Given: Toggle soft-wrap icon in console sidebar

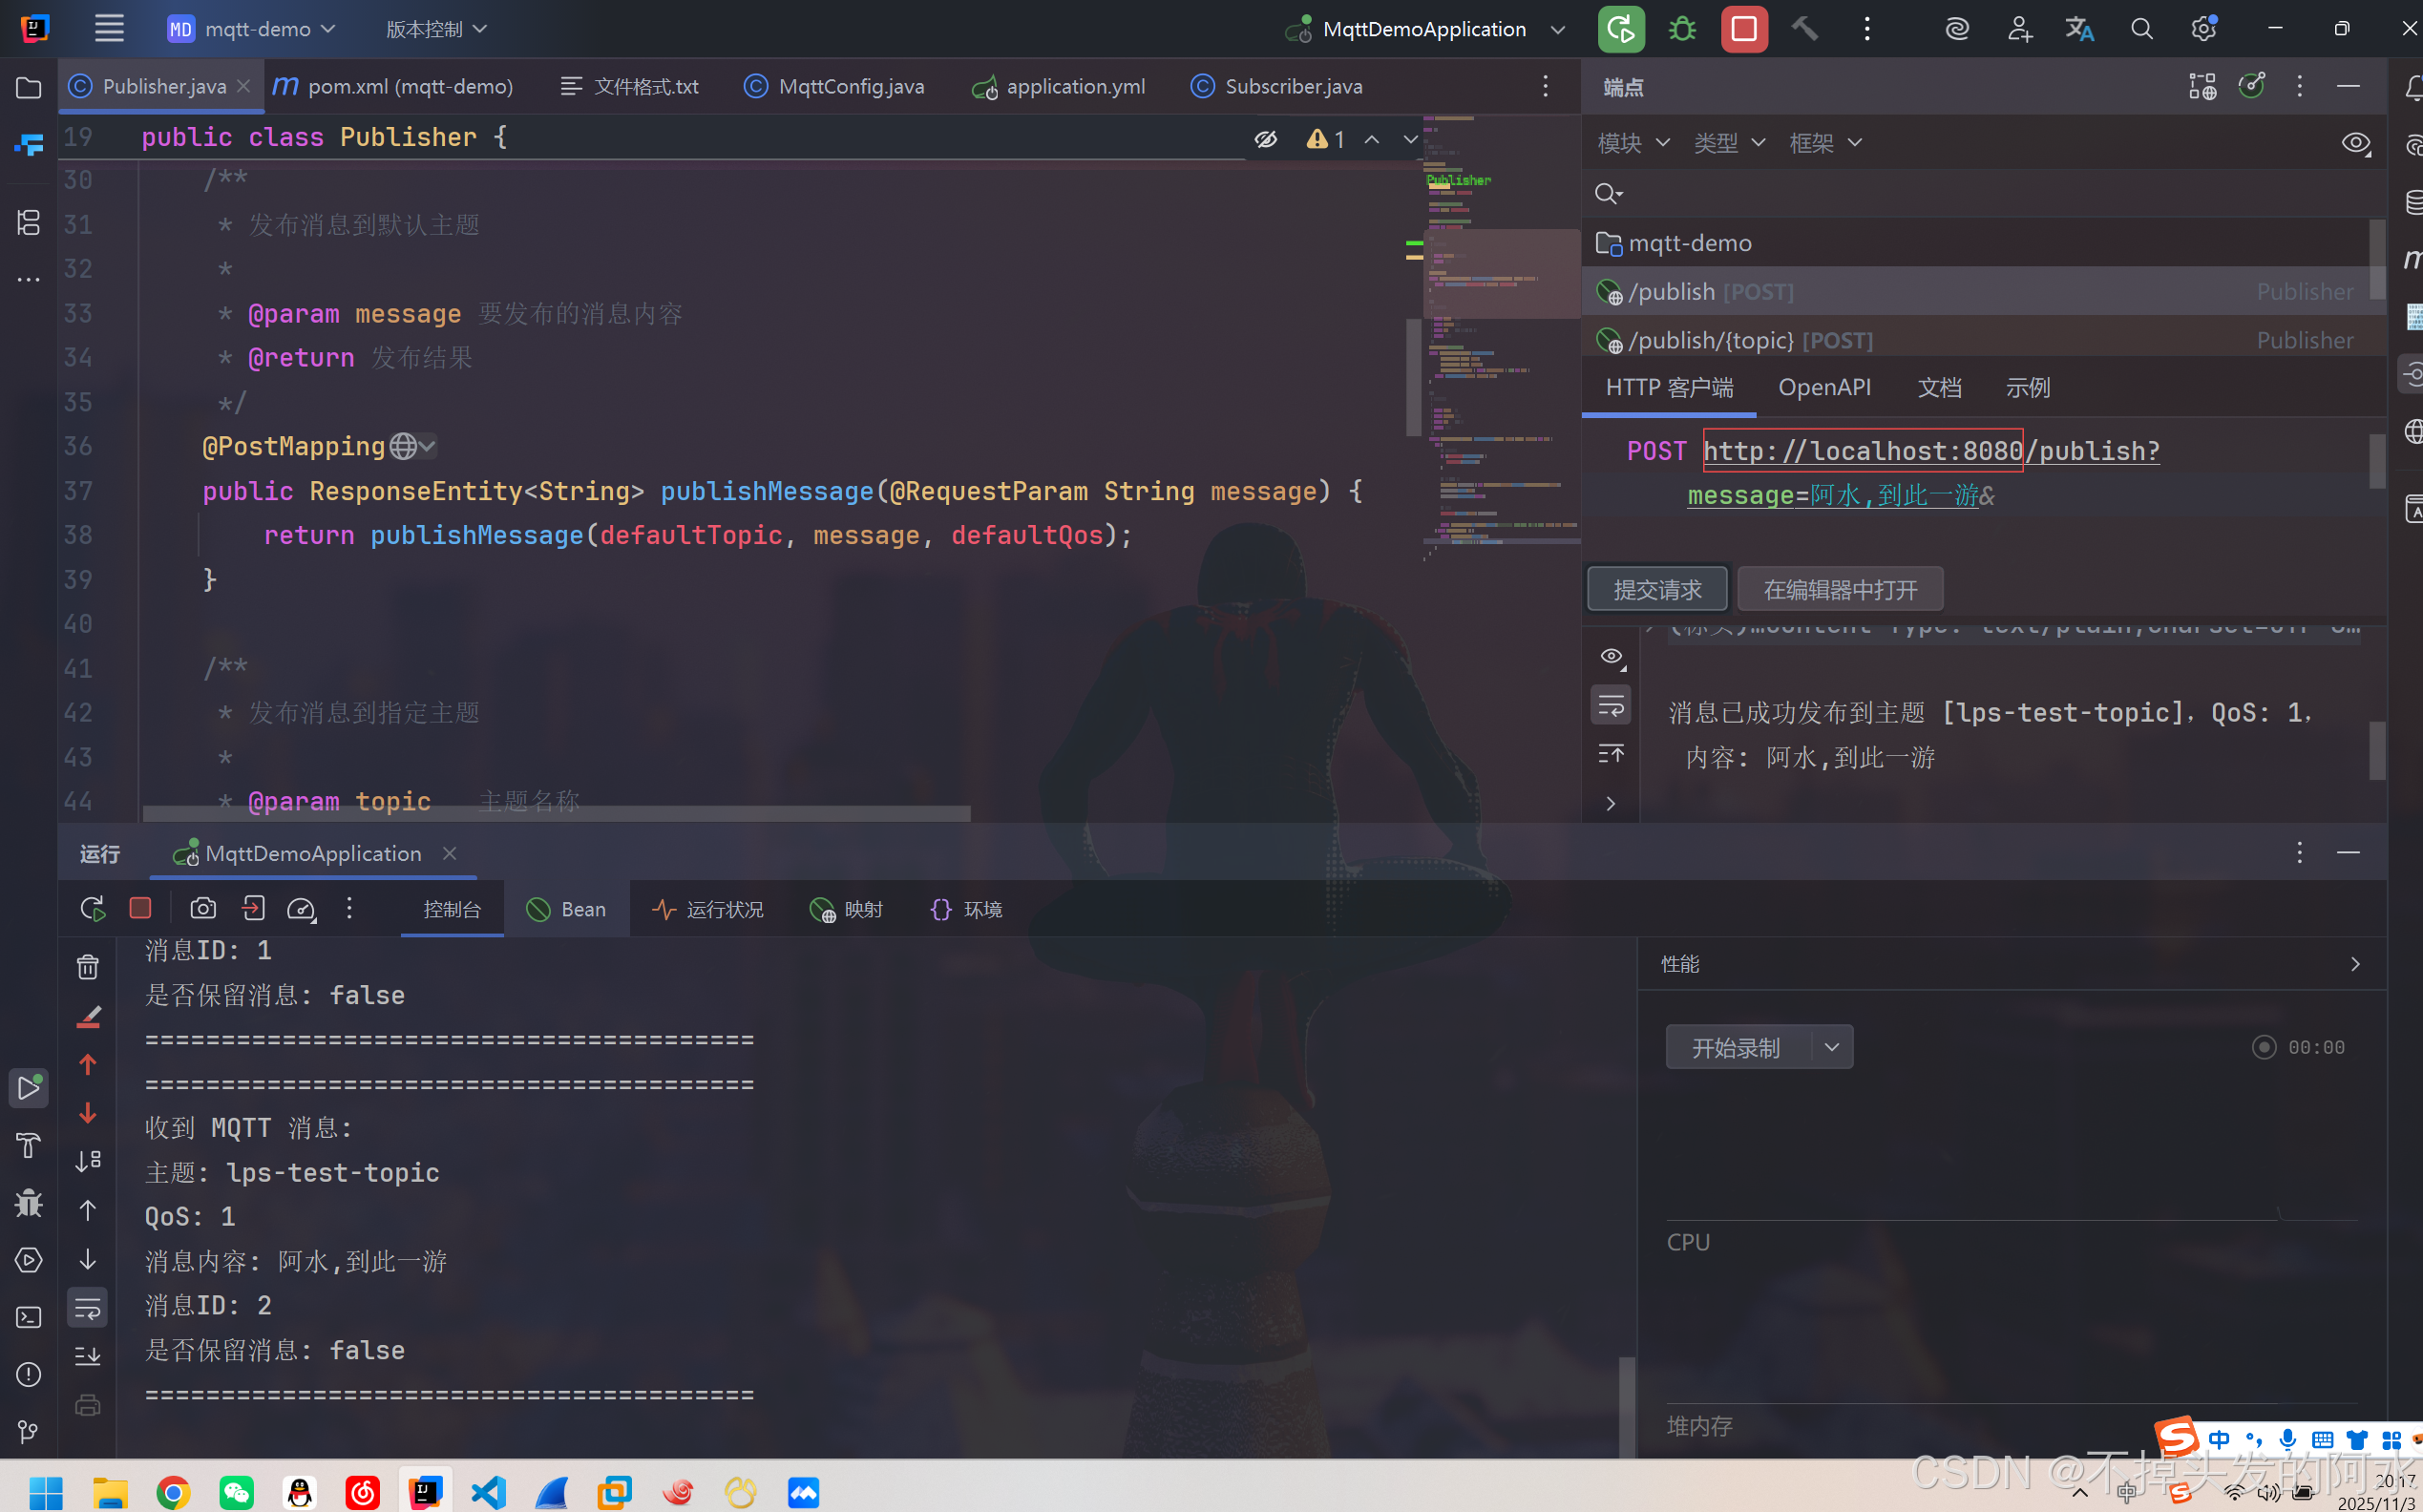Looking at the screenshot, I should [x=88, y=1307].
